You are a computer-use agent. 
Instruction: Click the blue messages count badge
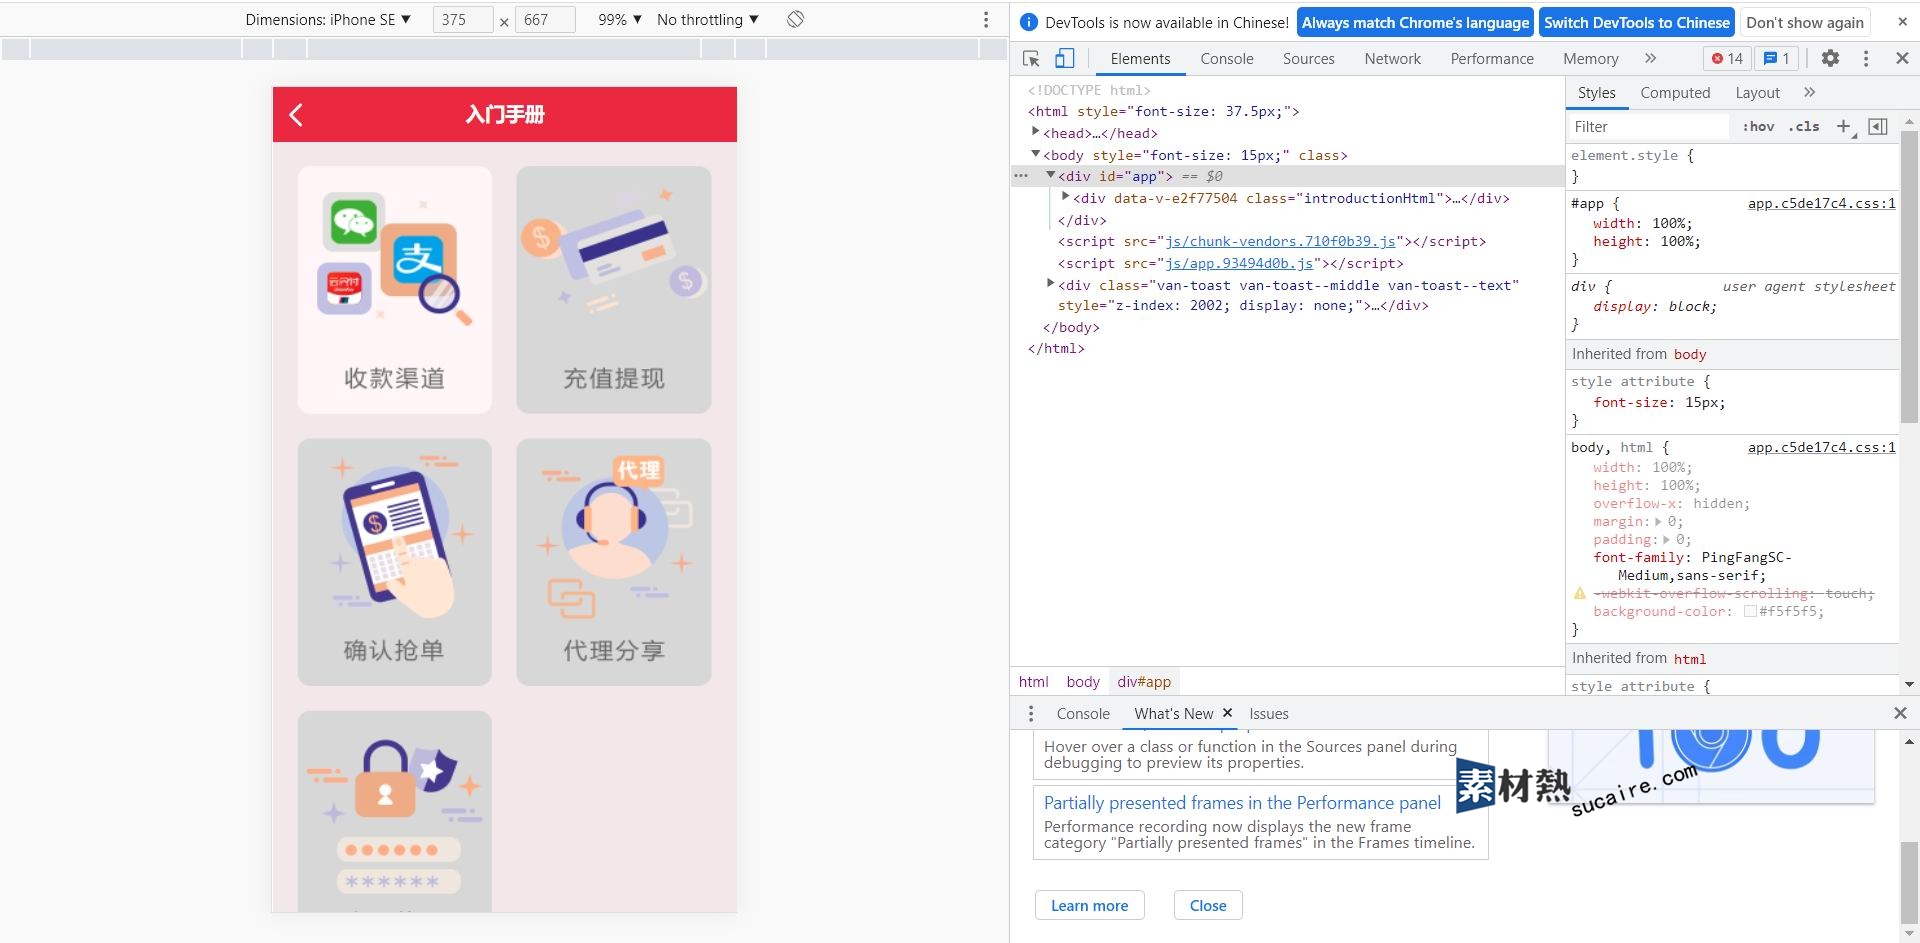(x=1777, y=59)
